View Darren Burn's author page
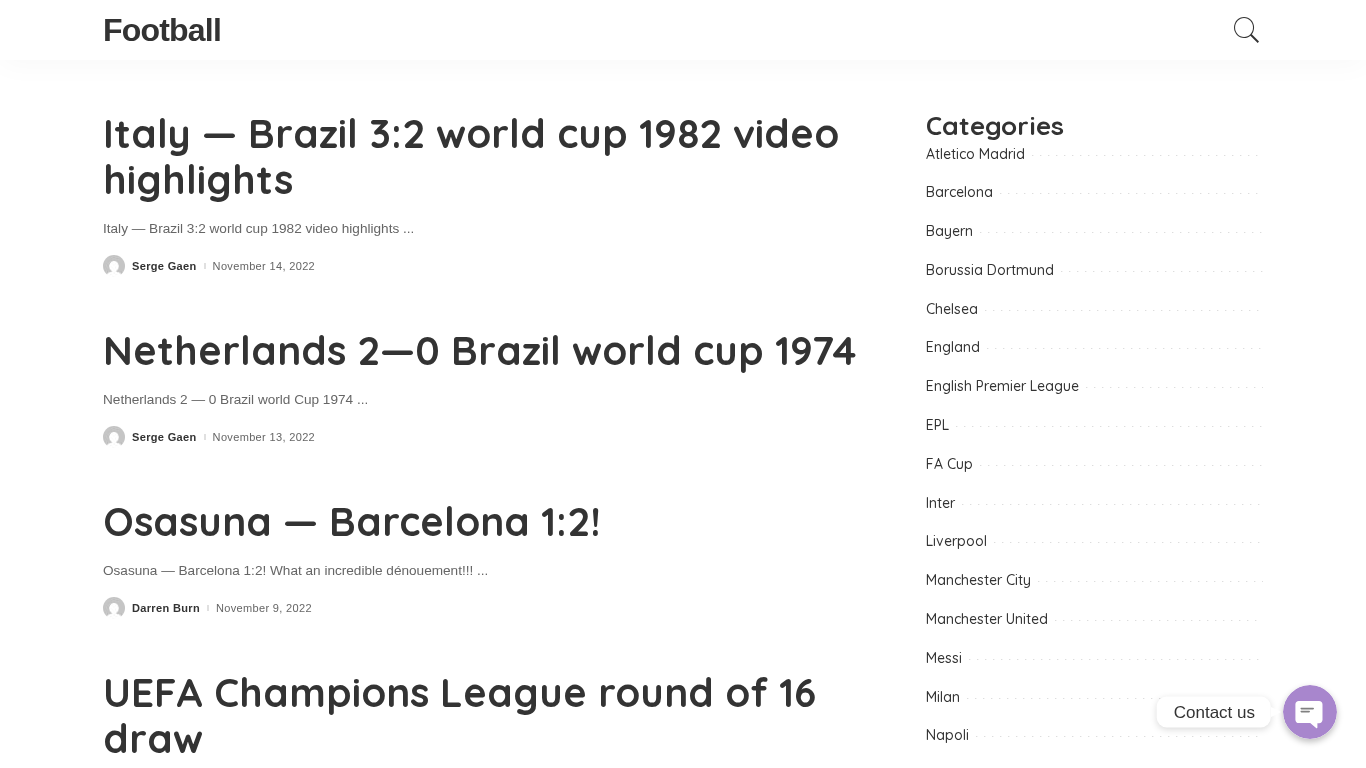 (x=166, y=608)
